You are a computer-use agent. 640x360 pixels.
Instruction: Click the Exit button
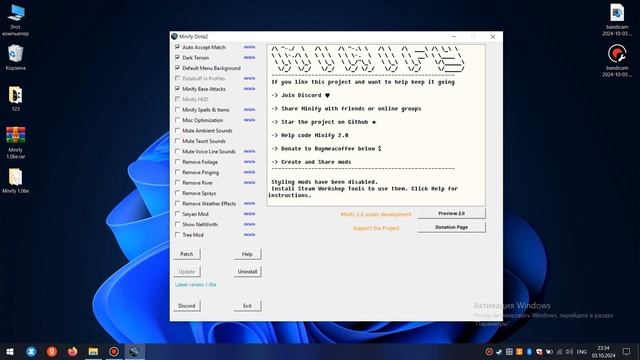pyautogui.click(x=247, y=306)
